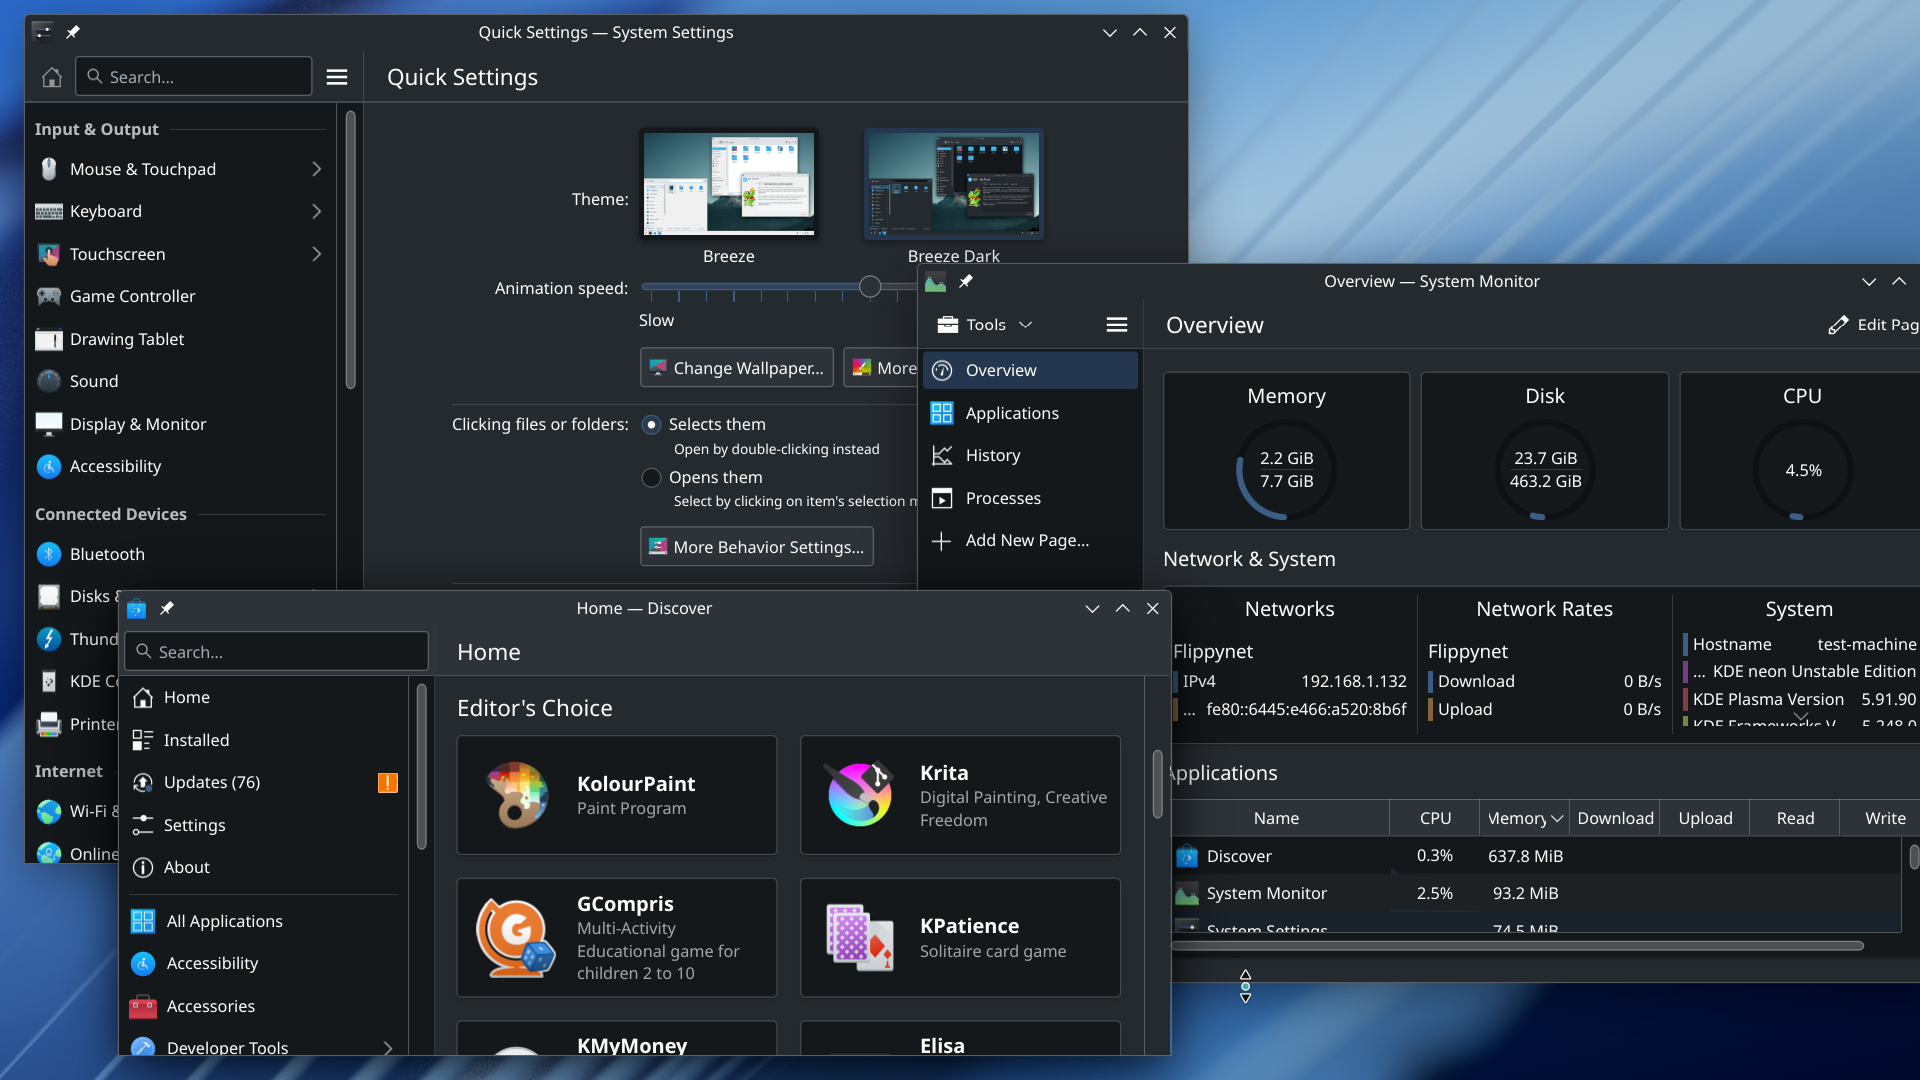This screenshot has height=1080, width=1920.
Task: Click the Bluetooth icon in sidebar
Action: click(x=49, y=554)
